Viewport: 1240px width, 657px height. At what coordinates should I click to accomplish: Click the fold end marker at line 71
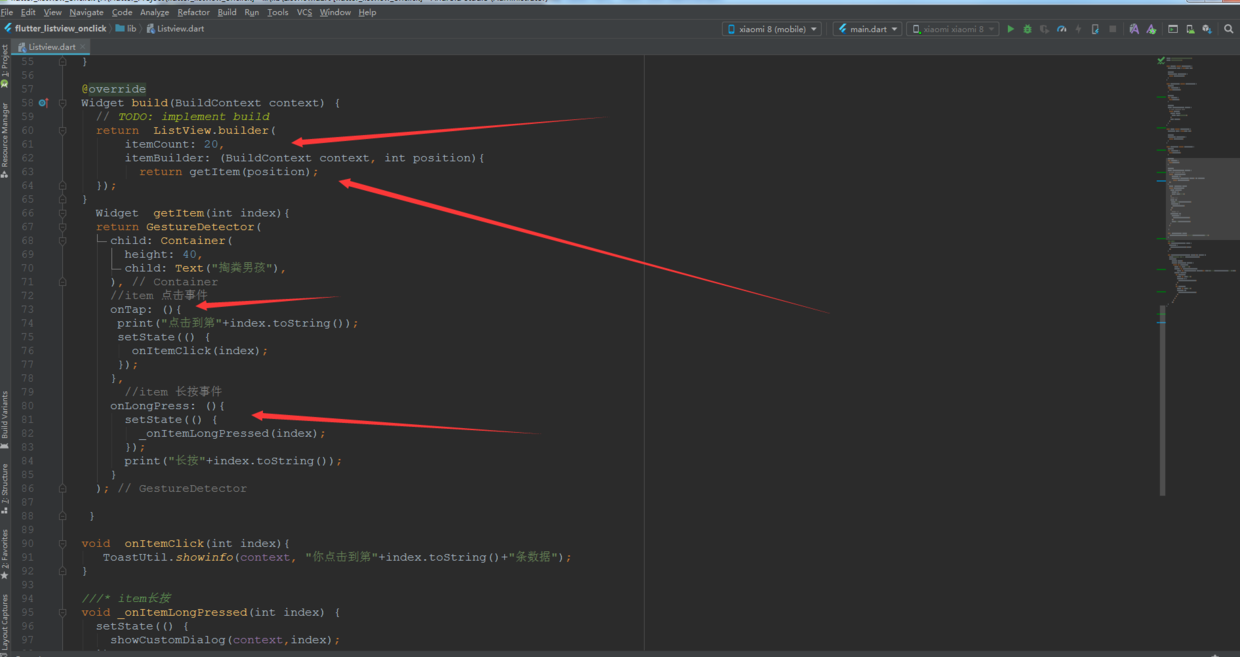(x=62, y=281)
